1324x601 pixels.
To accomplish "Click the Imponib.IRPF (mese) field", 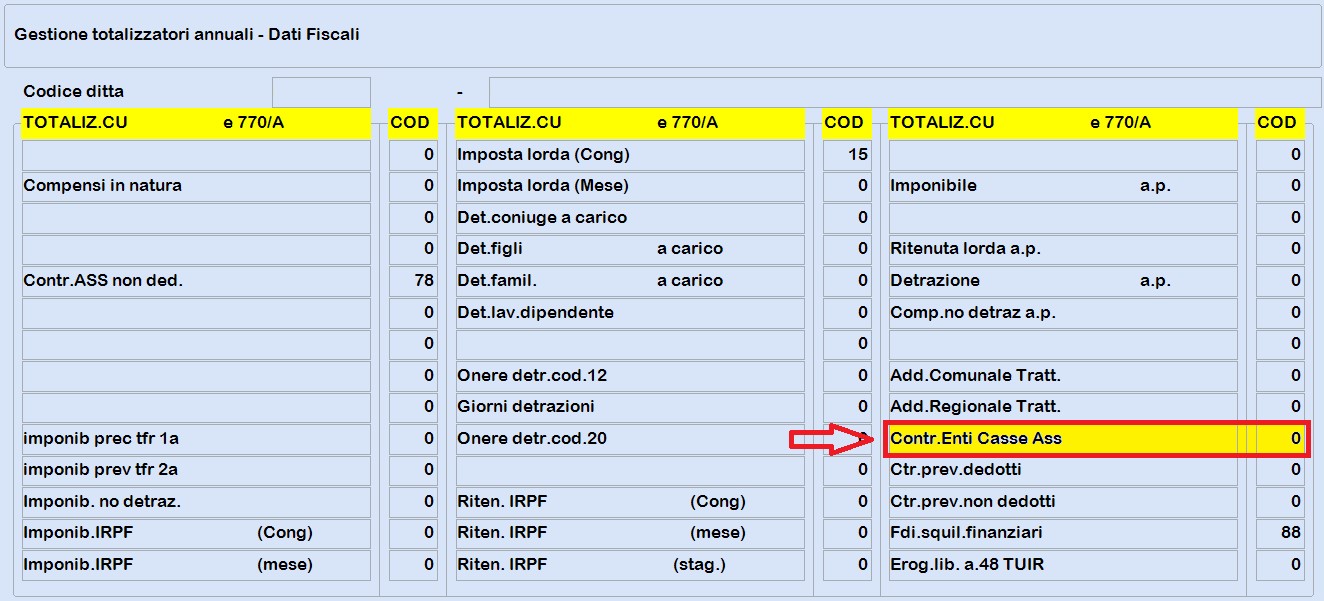I will (196, 565).
